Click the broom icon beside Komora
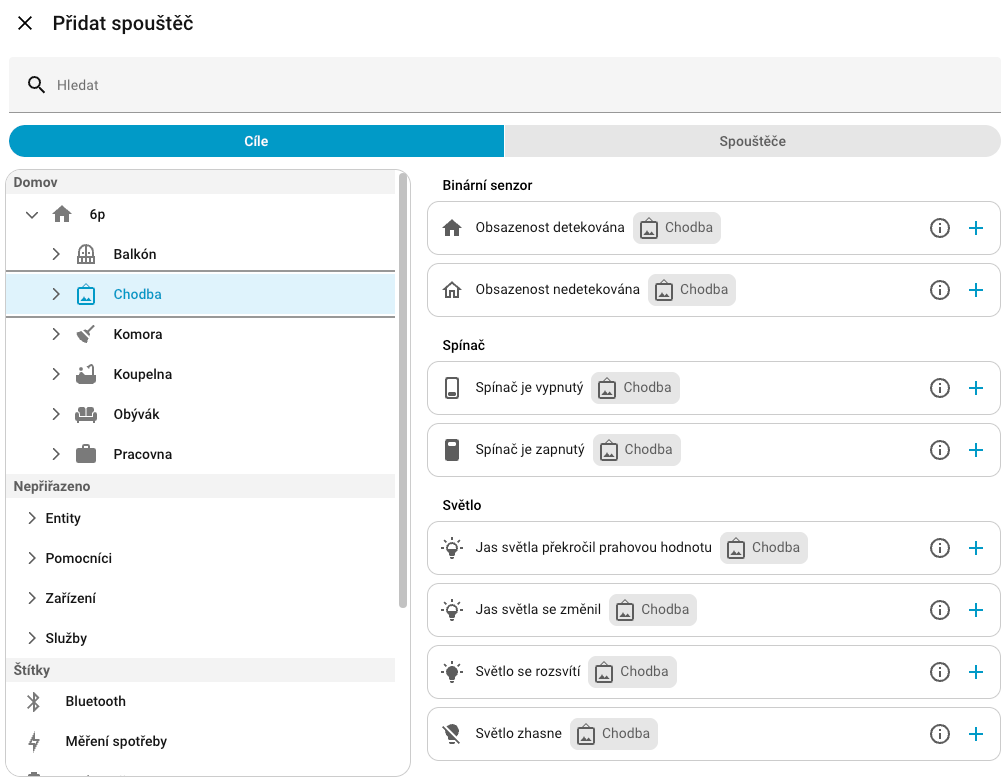The width and height of the screenshot is (1006, 782). [87, 333]
